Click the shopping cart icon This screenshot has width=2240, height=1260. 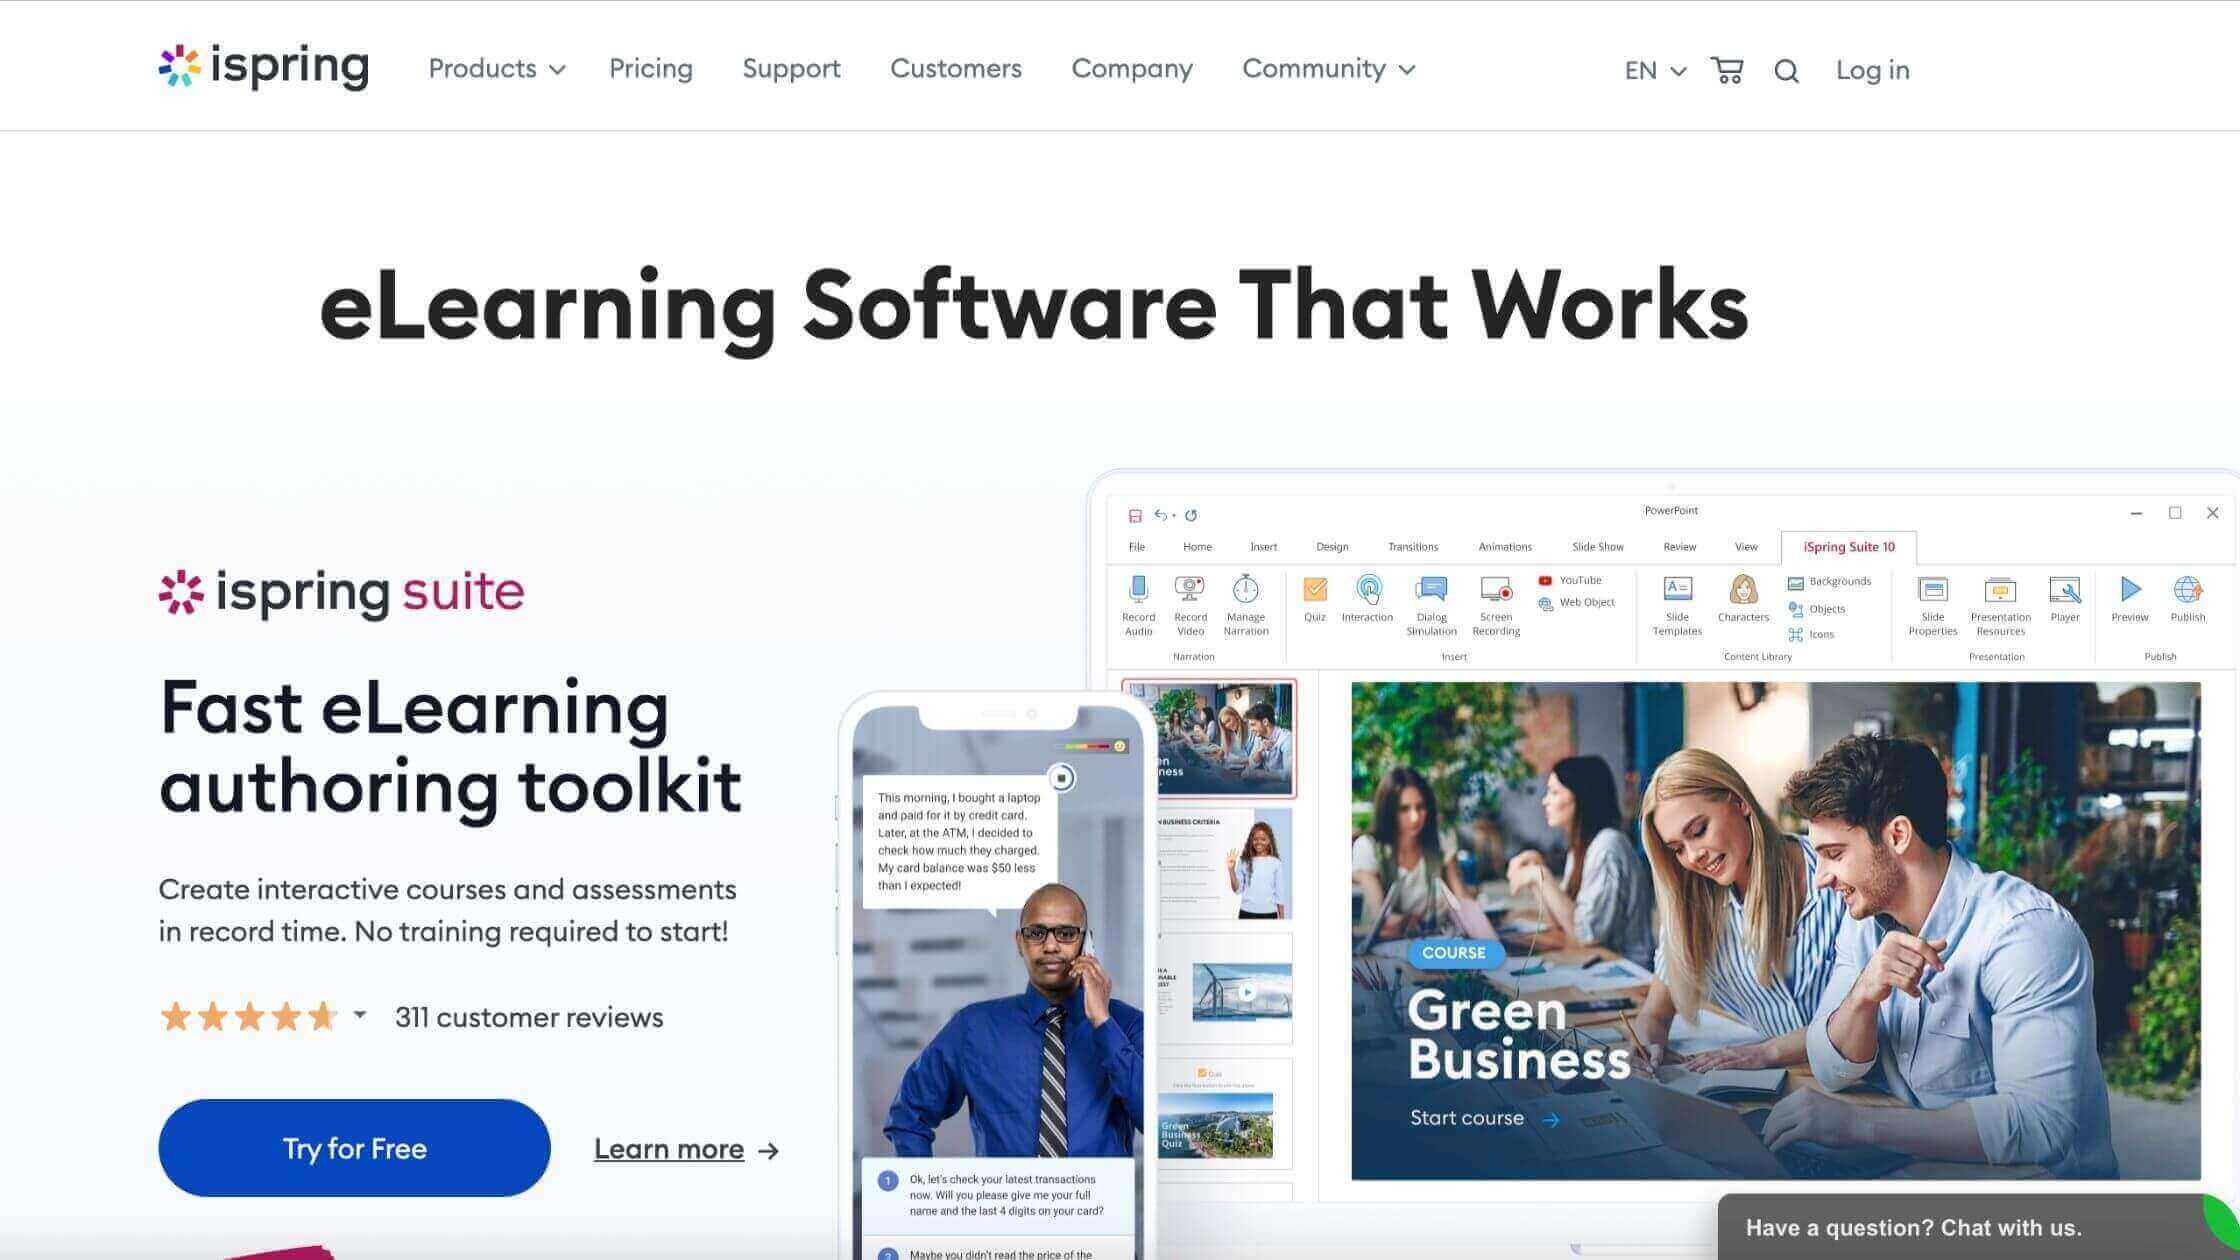pos(1726,69)
